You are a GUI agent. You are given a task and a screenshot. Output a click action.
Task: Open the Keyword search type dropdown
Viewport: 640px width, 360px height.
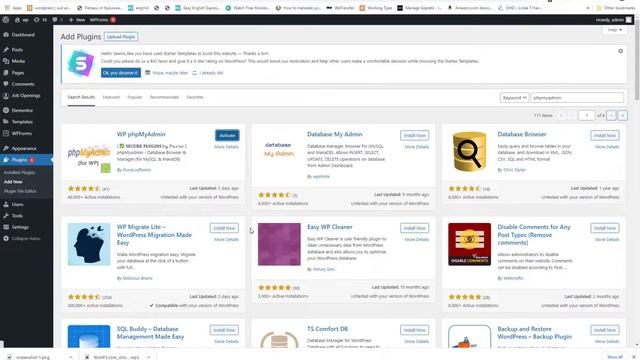514,98
